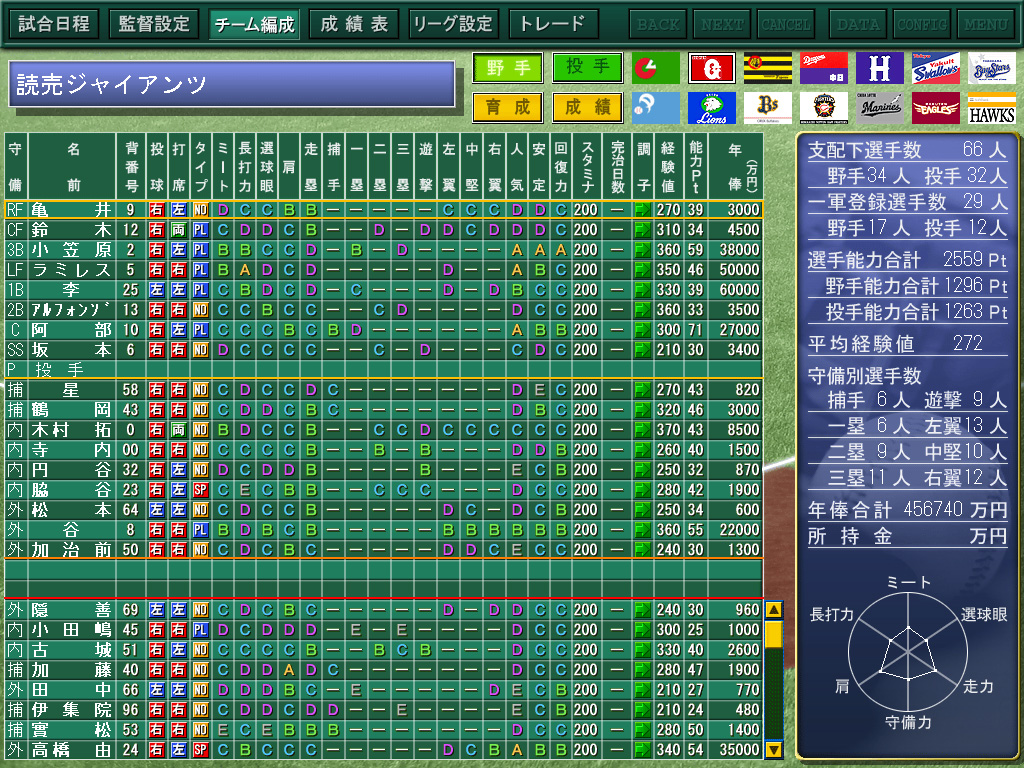Select the Yokohama BayStars logo
Screen dimensions: 1024x768
click(992, 68)
